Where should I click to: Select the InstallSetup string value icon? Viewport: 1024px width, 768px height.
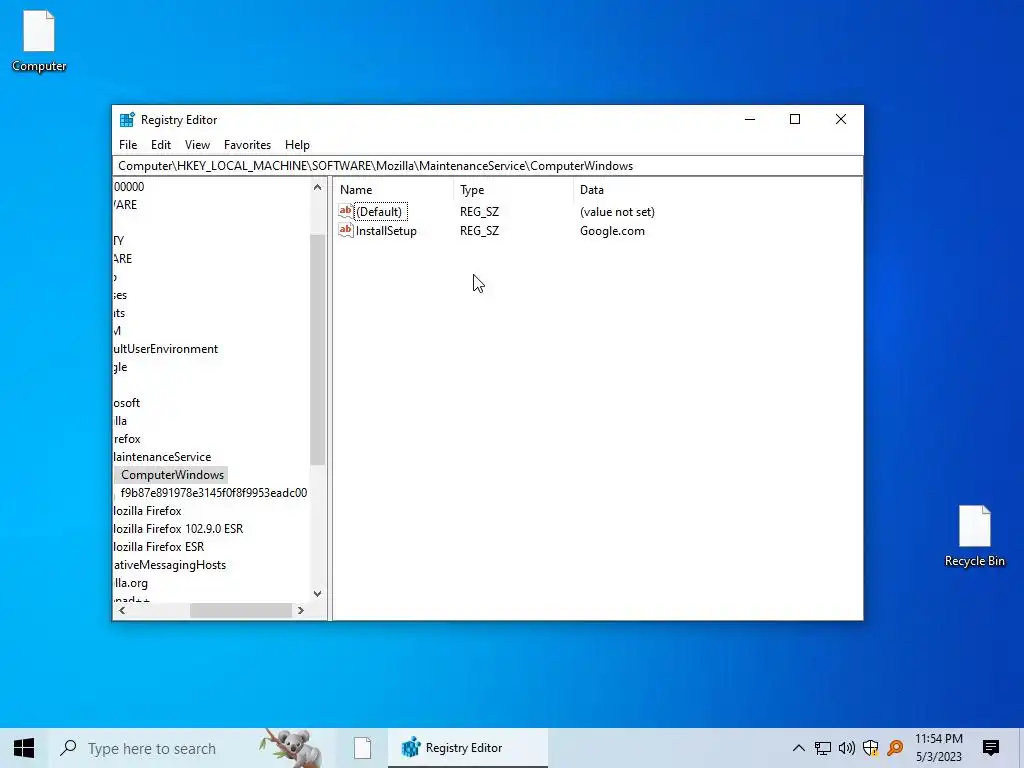345,230
